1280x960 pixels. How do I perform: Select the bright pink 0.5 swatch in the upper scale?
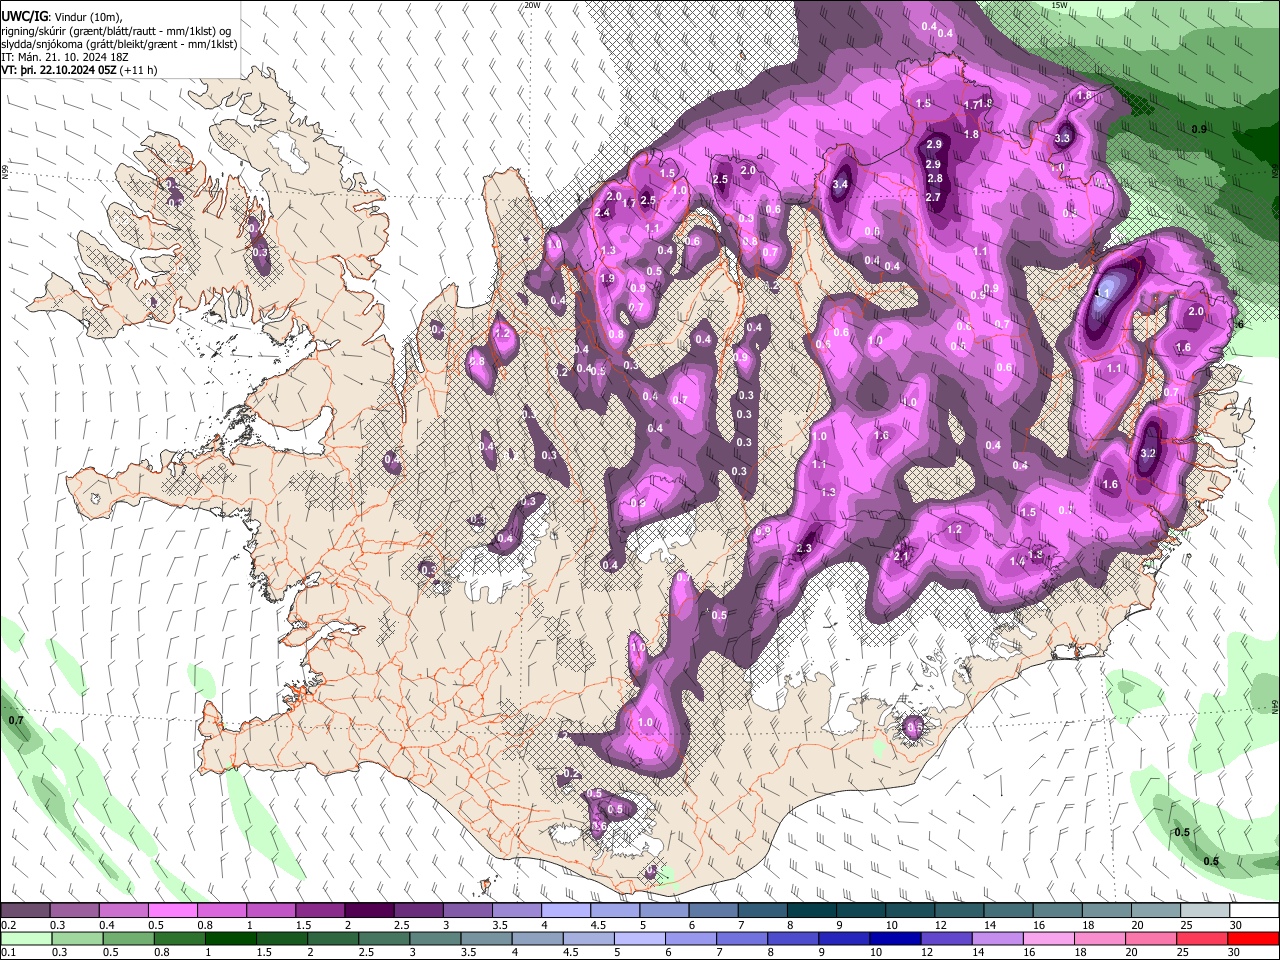click(x=172, y=911)
